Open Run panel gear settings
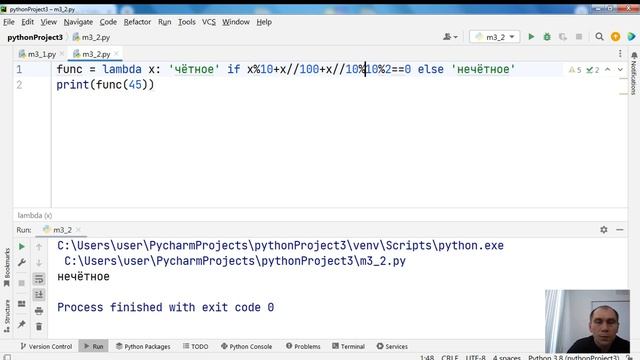This screenshot has width=640, height=360. pos(604,230)
